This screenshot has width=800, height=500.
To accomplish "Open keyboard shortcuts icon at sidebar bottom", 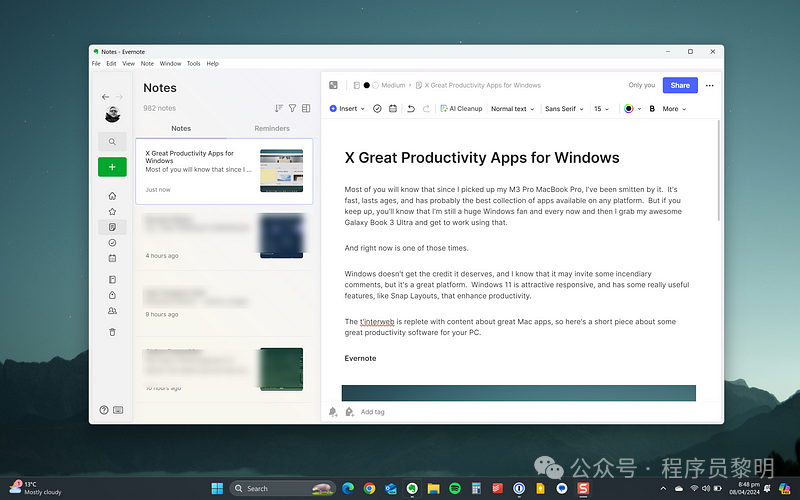I will click(118, 410).
